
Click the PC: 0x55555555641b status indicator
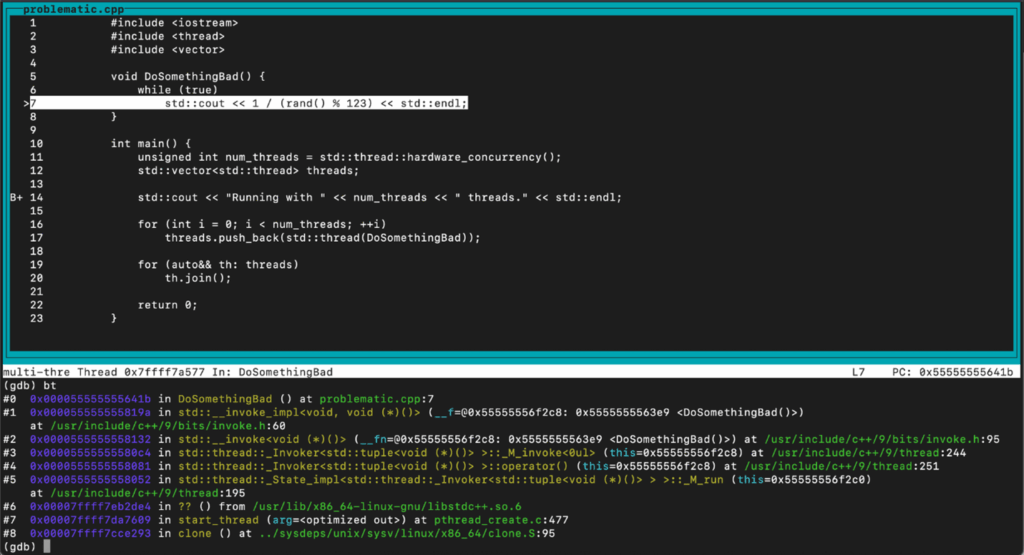(953, 372)
